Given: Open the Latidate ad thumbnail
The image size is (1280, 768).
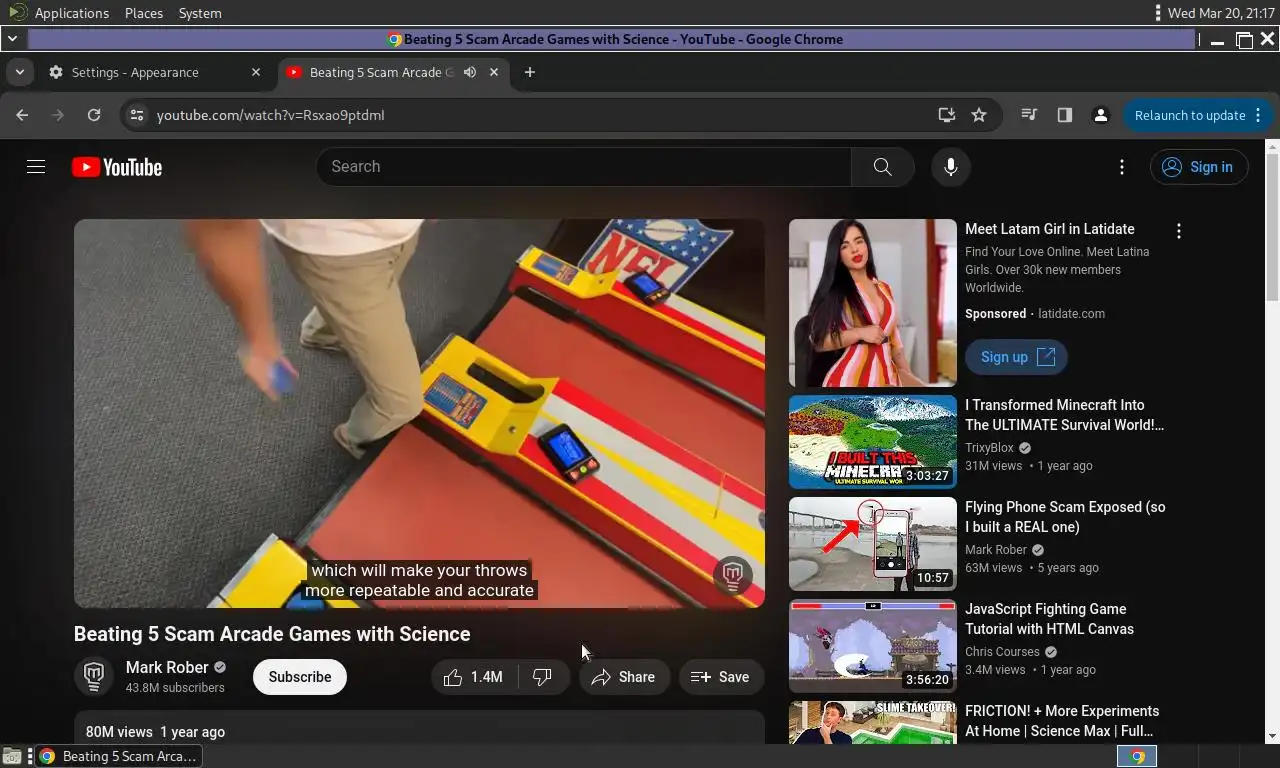Looking at the screenshot, I should pos(872,303).
